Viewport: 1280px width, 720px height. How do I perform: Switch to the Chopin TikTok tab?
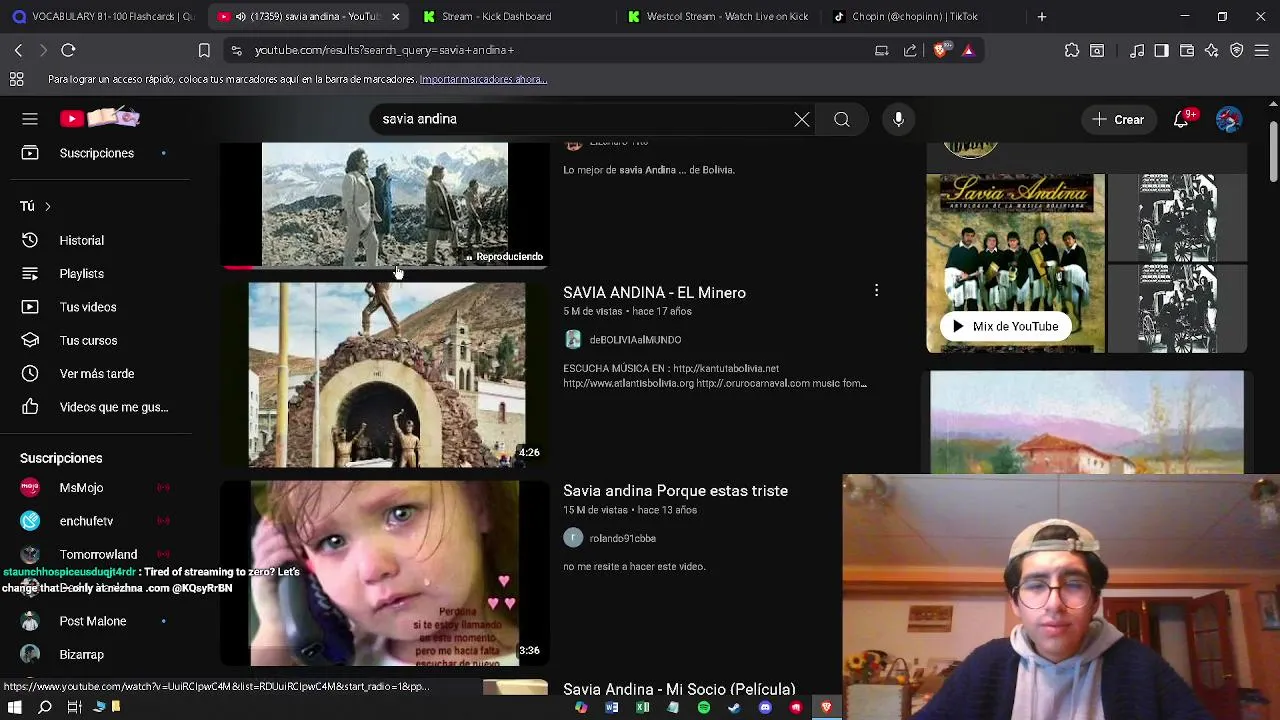(x=922, y=16)
